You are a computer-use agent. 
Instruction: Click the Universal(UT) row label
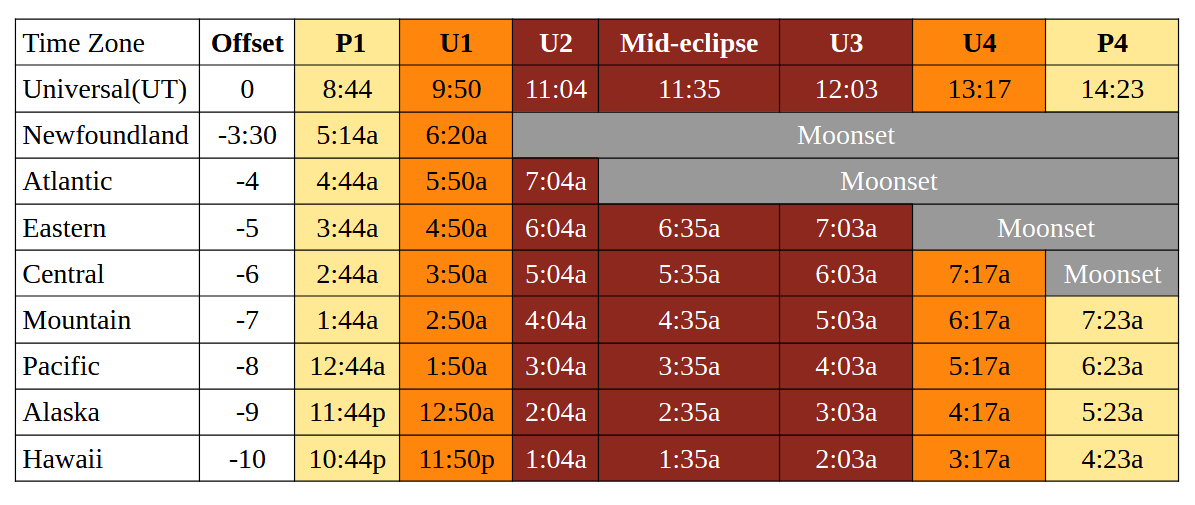point(107,89)
